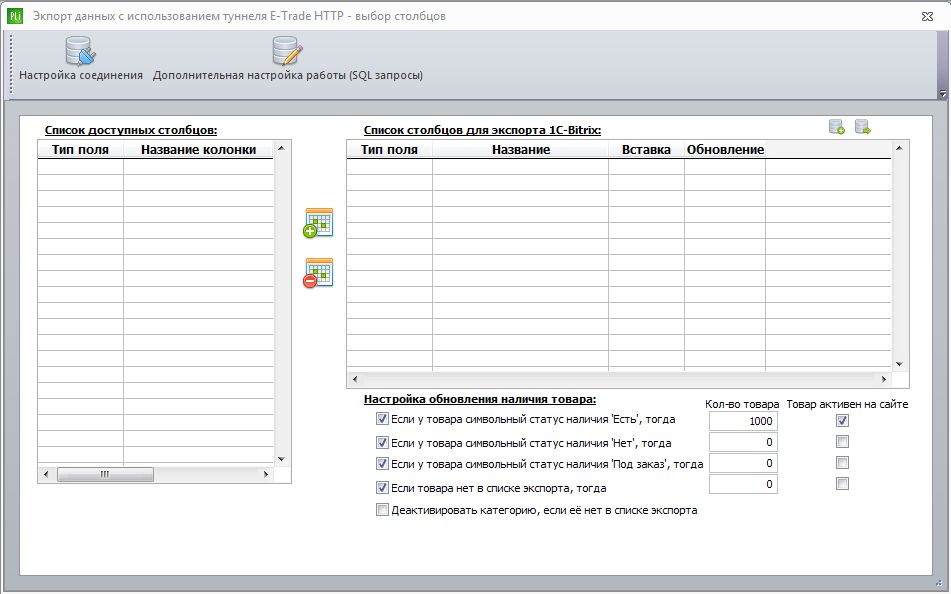Expand toolbar overflow arrow at right edge

(x=943, y=94)
